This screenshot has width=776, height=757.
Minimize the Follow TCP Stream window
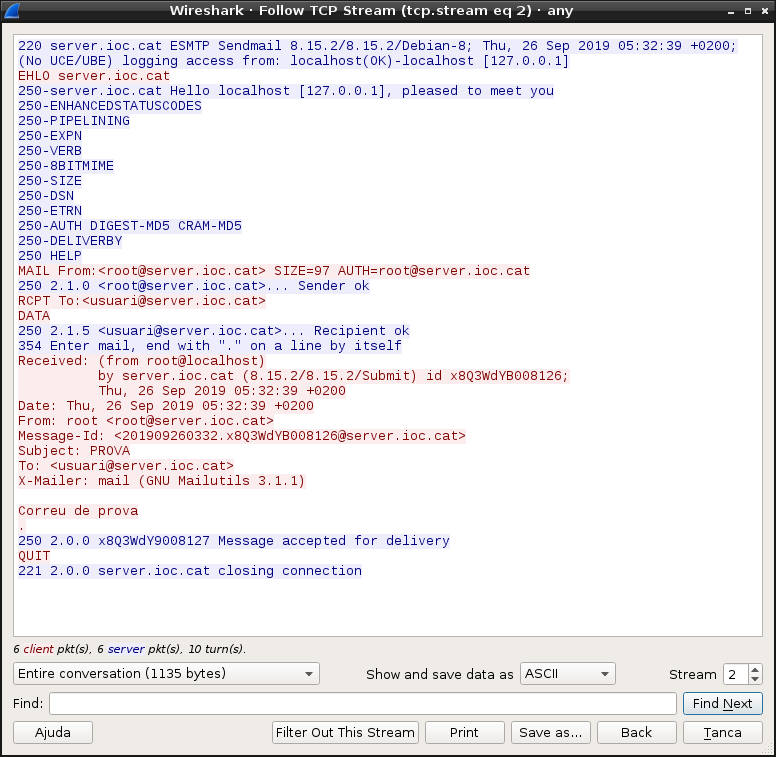(x=731, y=11)
